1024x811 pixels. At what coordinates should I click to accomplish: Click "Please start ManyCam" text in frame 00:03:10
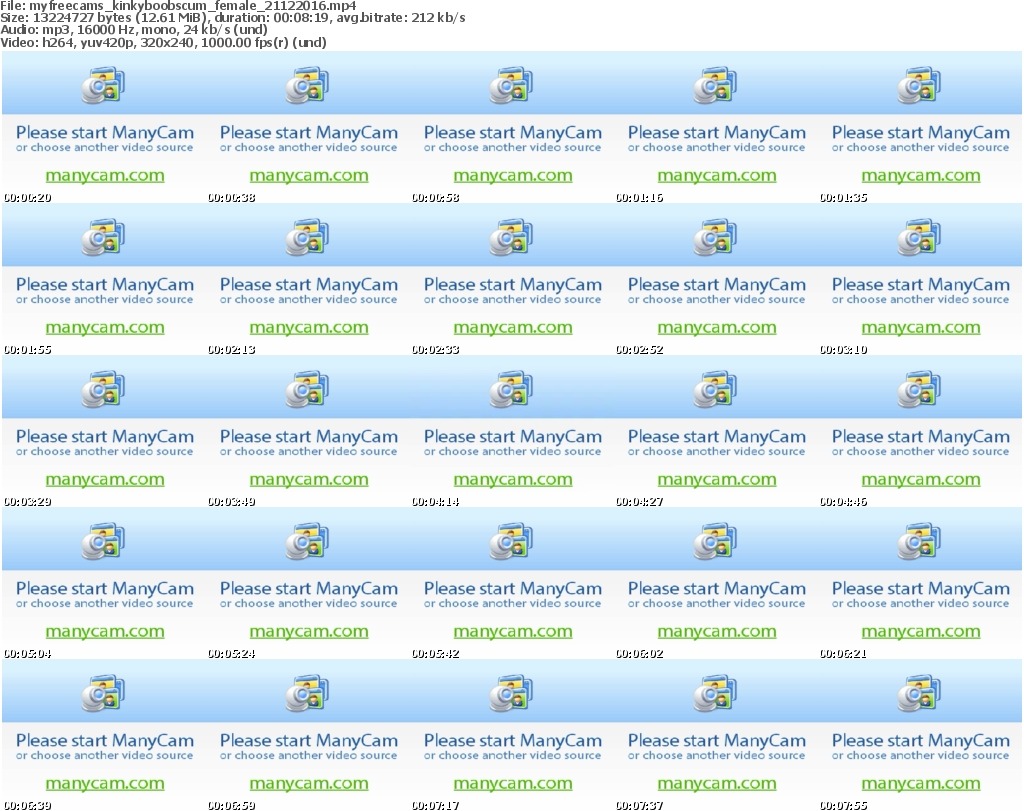pos(921,285)
